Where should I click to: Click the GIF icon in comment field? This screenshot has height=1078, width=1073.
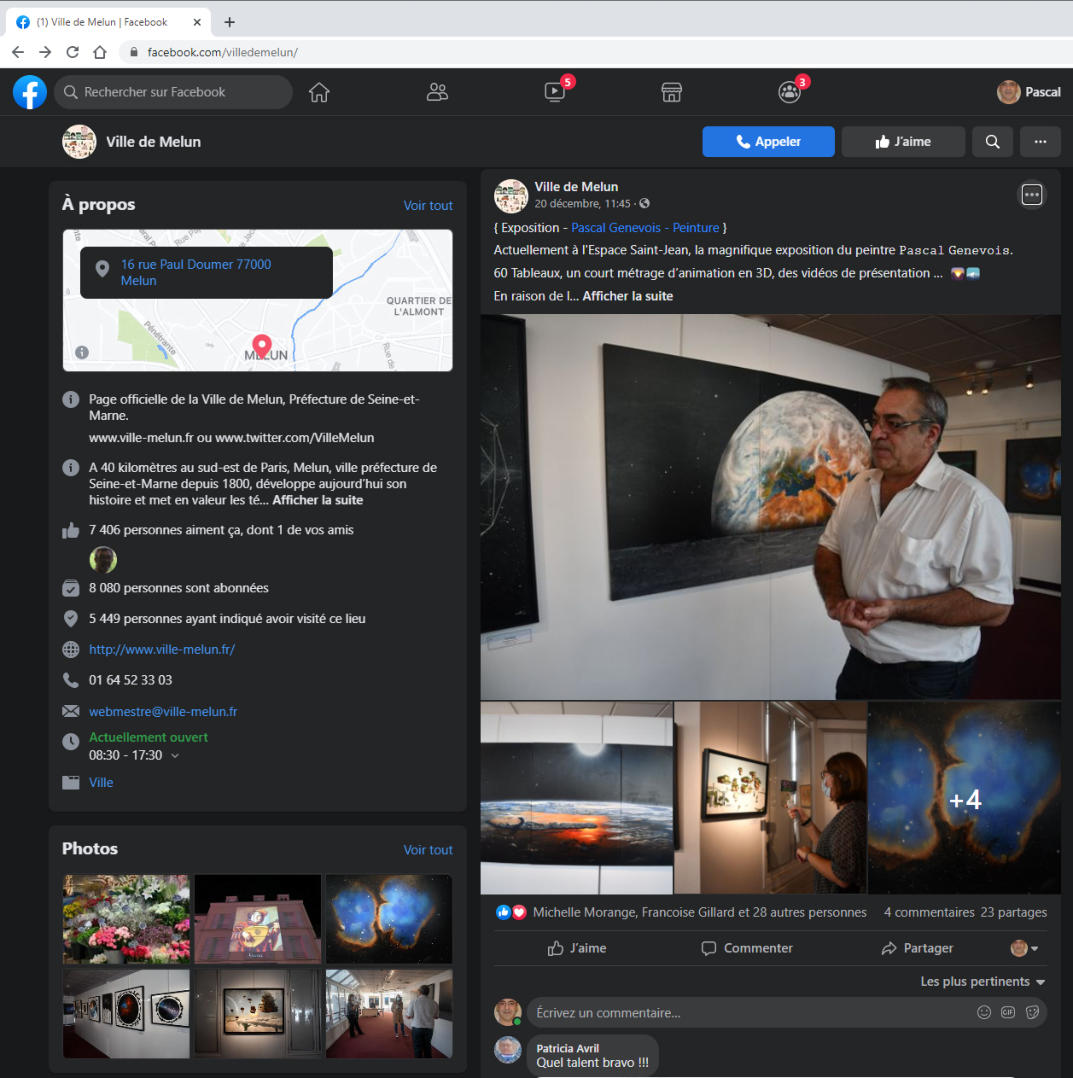point(1008,1012)
